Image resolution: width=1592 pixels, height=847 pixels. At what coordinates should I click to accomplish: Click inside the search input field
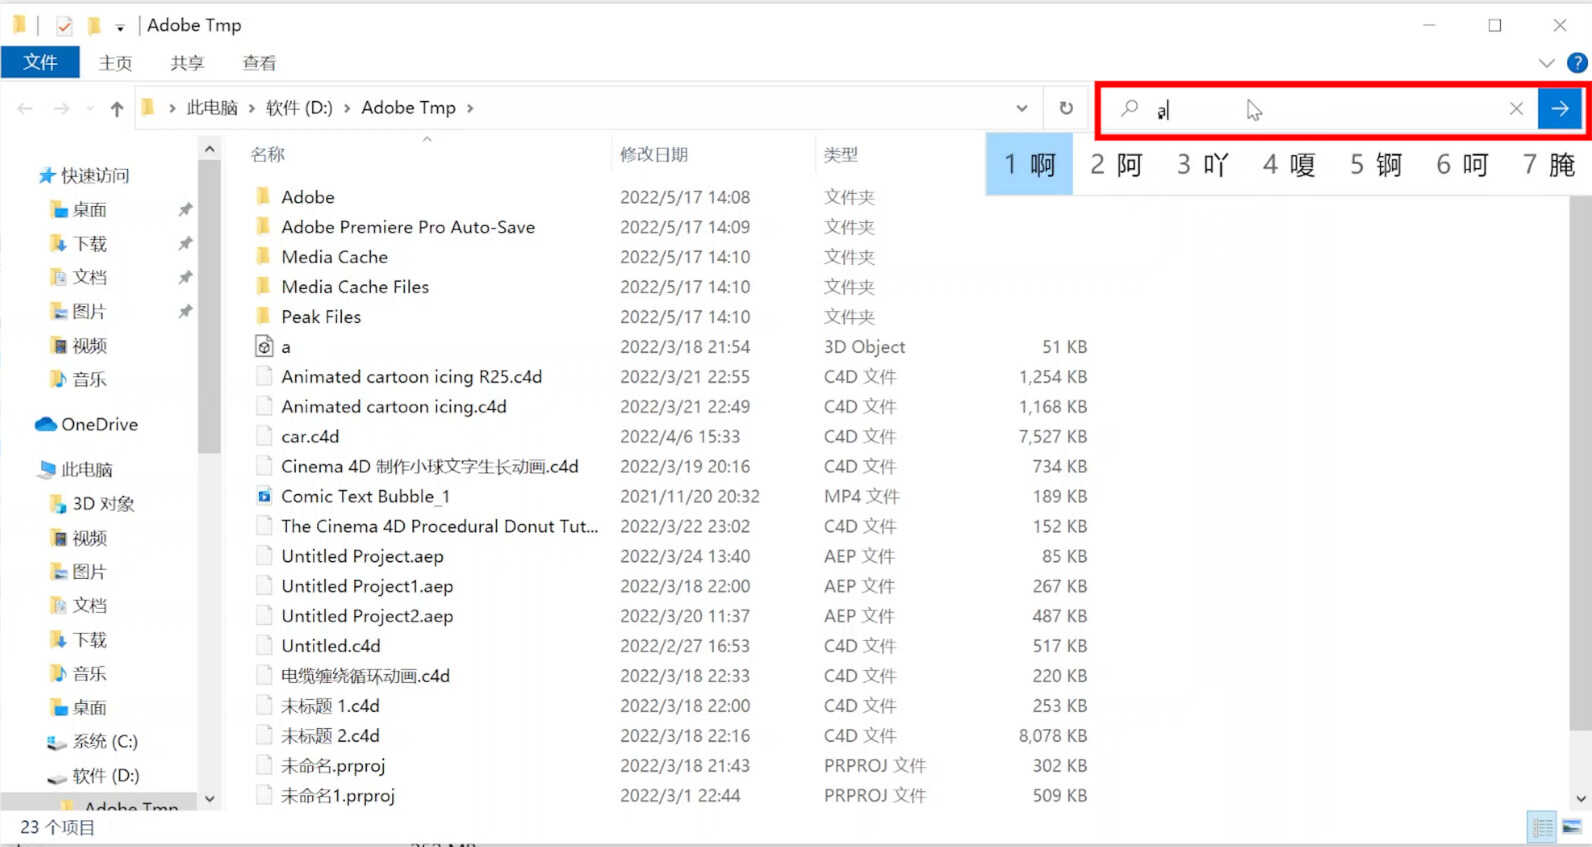coord(1320,108)
